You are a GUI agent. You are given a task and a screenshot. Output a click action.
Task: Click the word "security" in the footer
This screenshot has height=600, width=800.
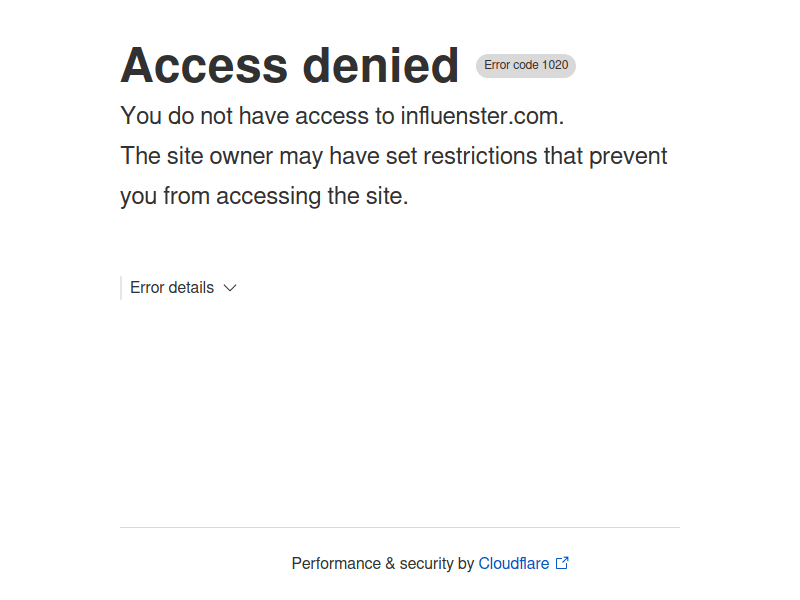[426, 564]
